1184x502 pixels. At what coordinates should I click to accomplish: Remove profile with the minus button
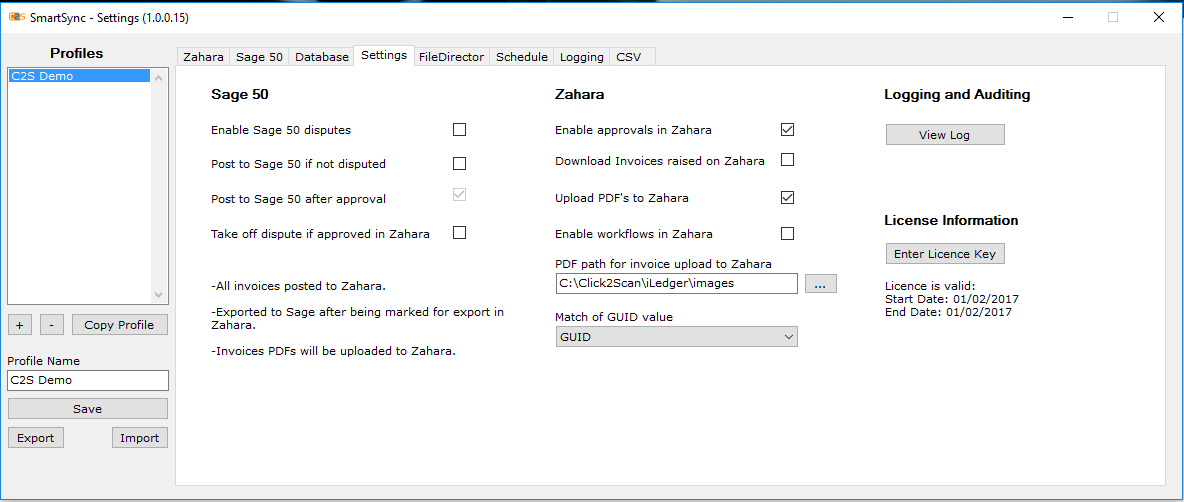point(51,325)
